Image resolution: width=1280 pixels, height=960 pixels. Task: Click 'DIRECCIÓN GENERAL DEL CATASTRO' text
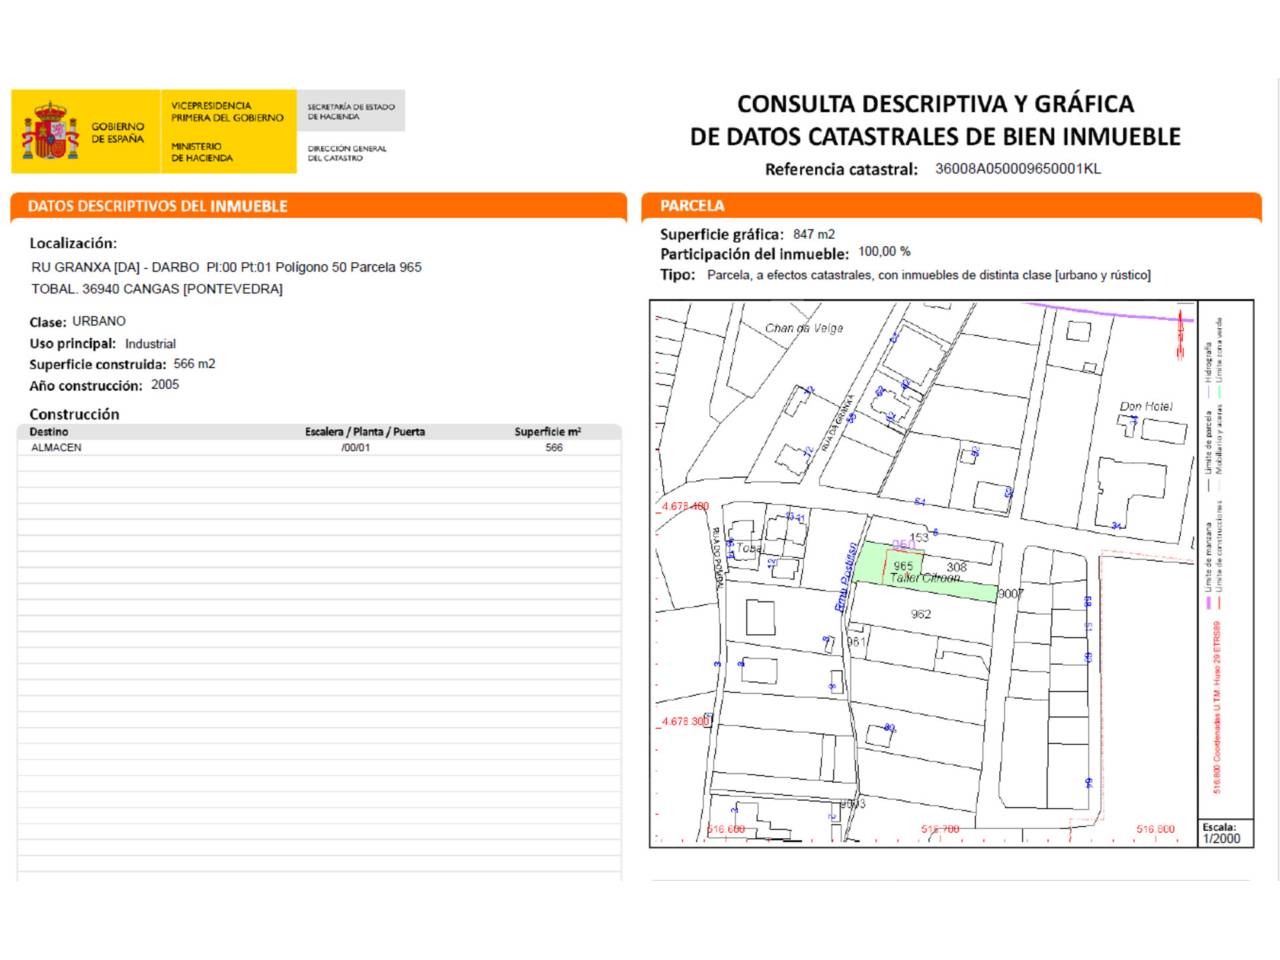point(347,153)
